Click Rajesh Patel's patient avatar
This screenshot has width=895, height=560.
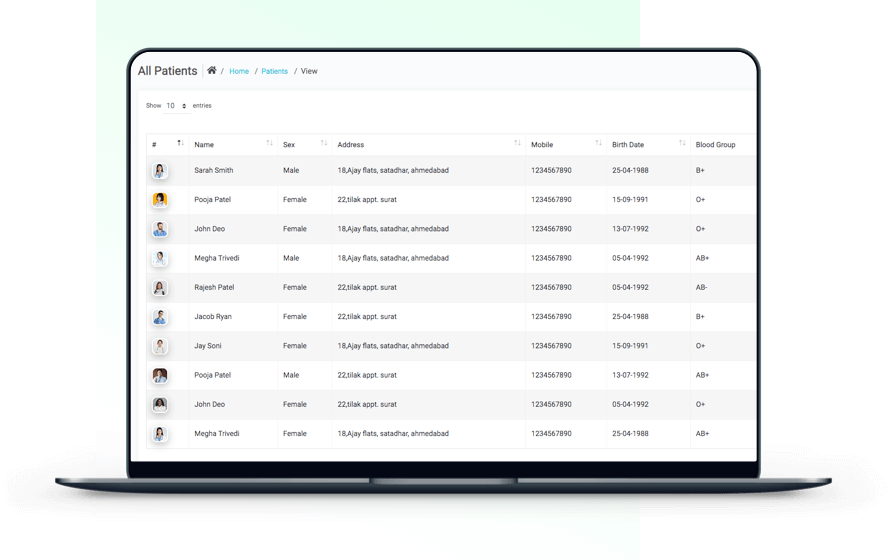click(x=160, y=288)
